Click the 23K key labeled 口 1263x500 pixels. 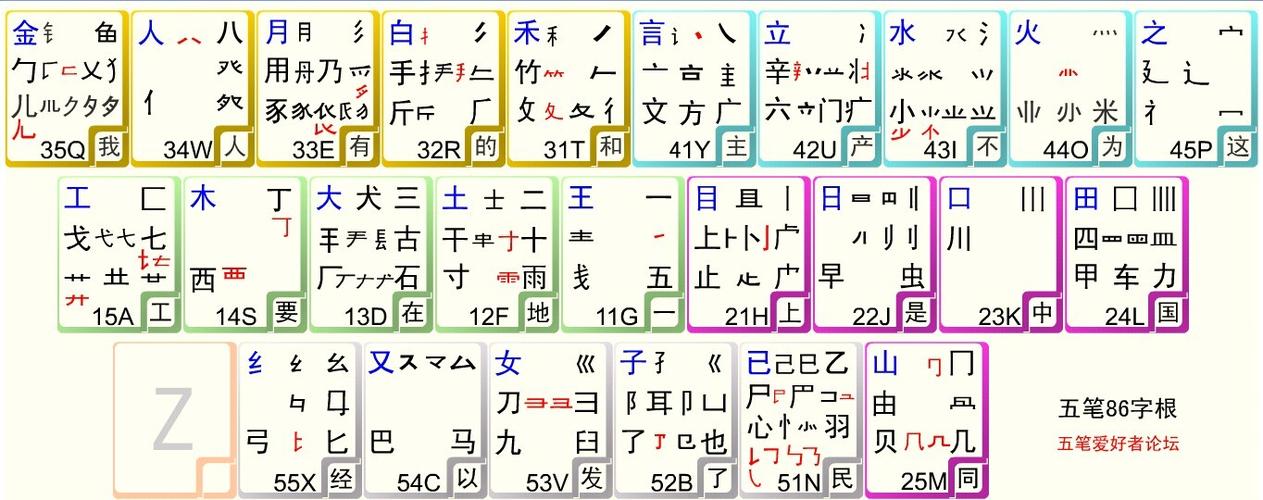[1000, 254]
